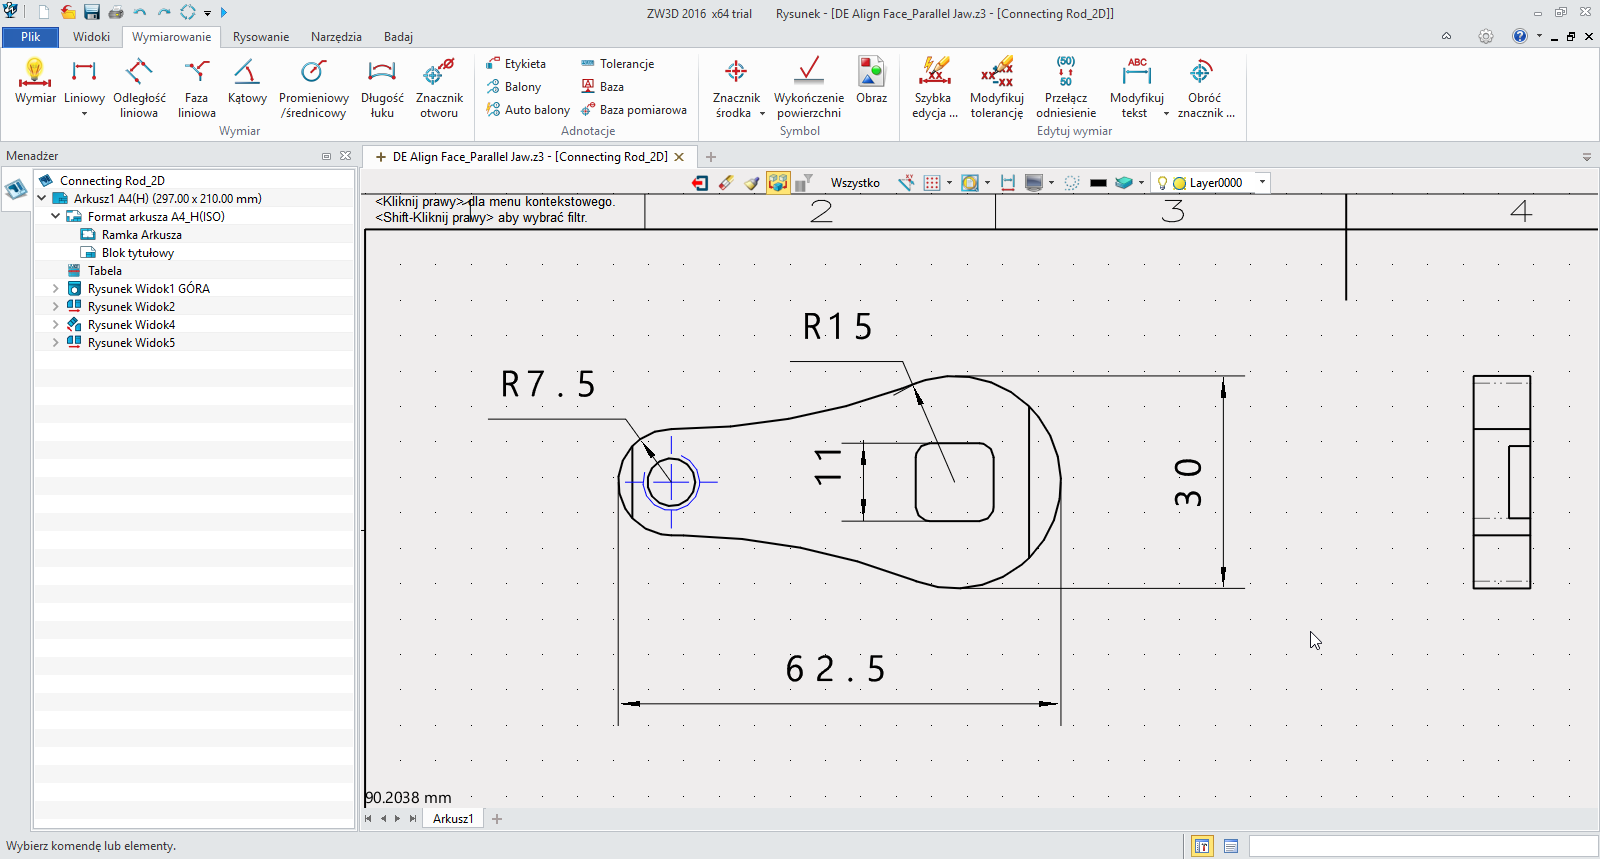Select the Modyfikuj tolerancję tool
The height and width of the screenshot is (859, 1600).
coord(996,87)
